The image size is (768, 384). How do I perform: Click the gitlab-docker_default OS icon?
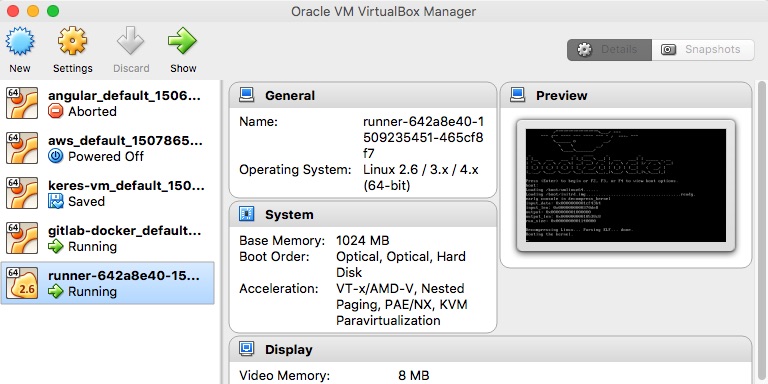point(22,239)
